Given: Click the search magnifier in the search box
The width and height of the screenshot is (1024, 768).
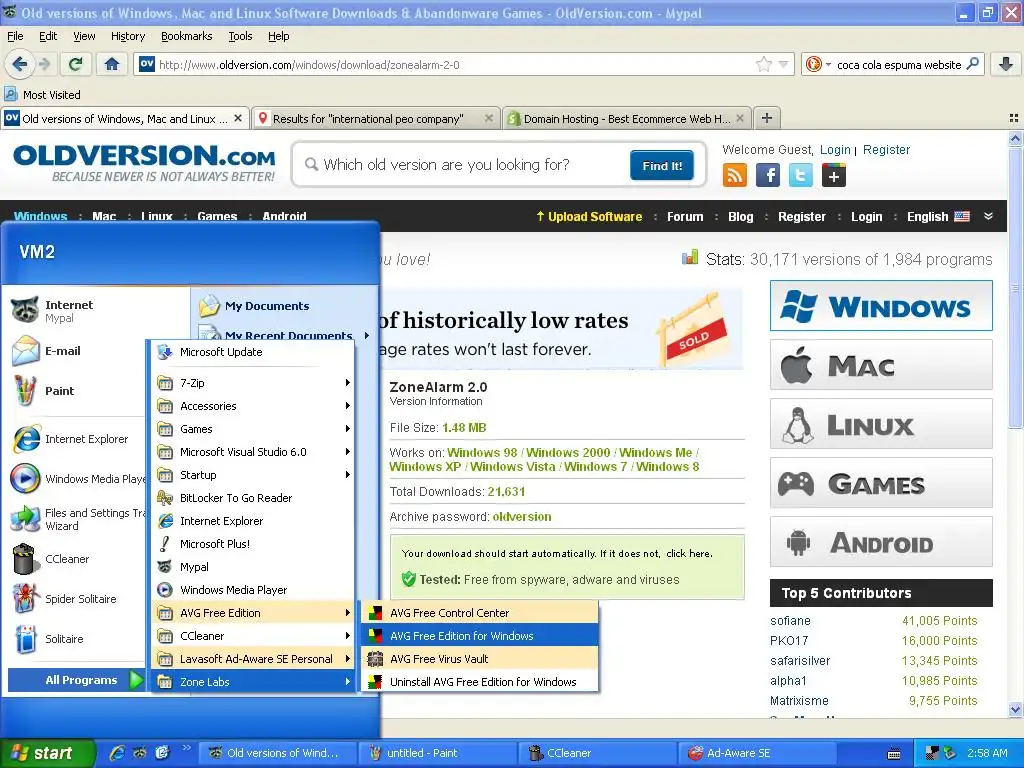Looking at the screenshot, I should click(972, 64).
